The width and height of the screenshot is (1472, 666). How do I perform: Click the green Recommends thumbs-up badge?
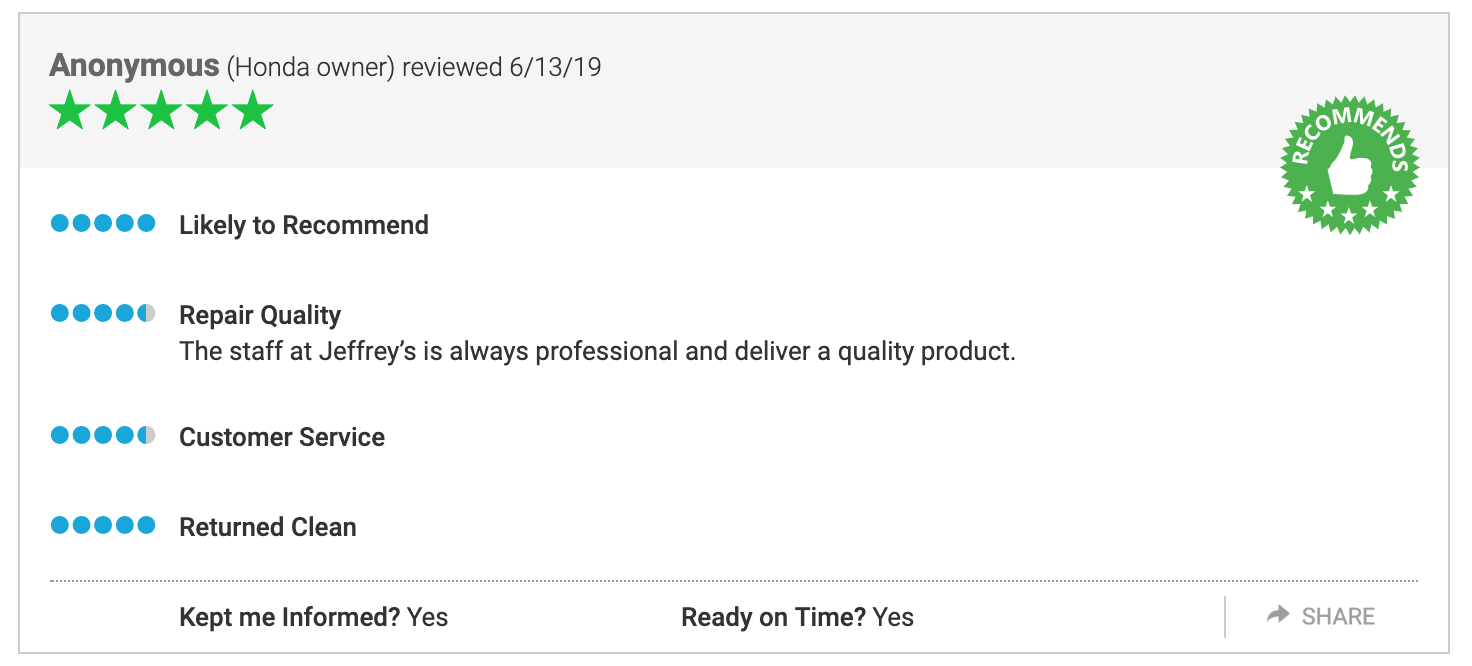[1350, 165]
